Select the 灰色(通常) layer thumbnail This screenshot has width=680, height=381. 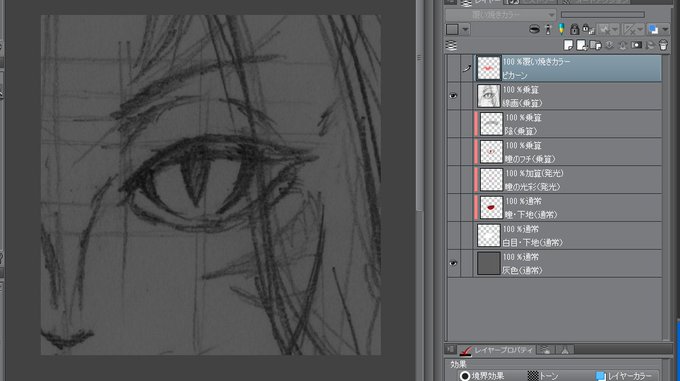coord(488,263)
